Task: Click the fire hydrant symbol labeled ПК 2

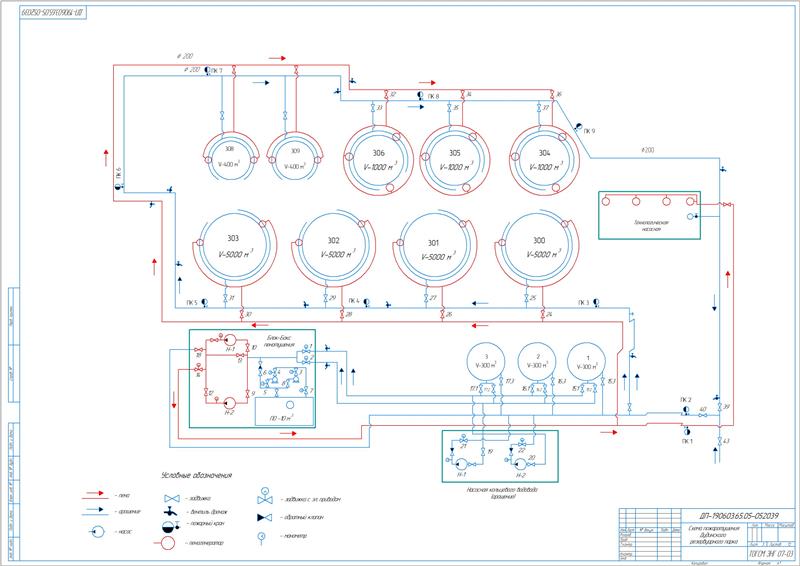Action: 686,410
